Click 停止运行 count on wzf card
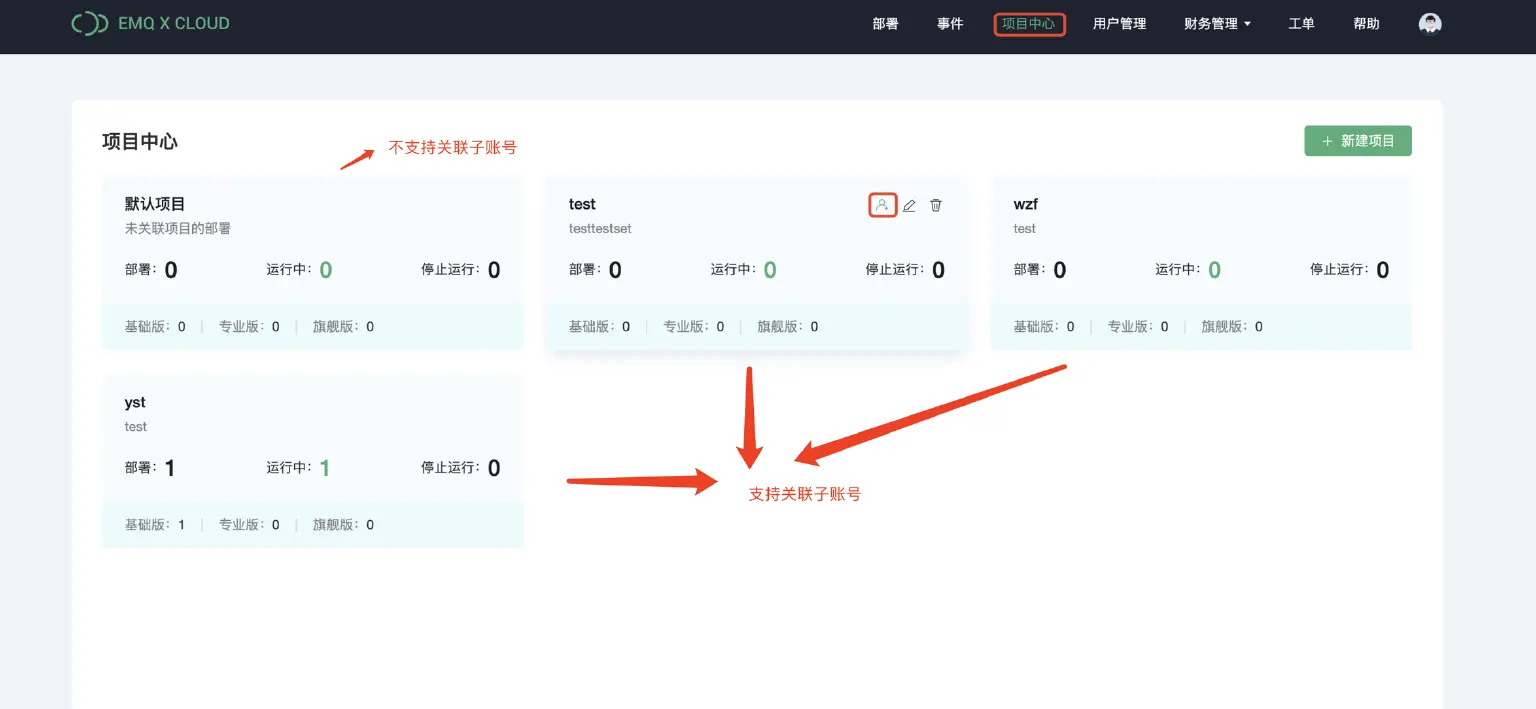Viewport: 1536px width, 709px height. click(1382, 270)
